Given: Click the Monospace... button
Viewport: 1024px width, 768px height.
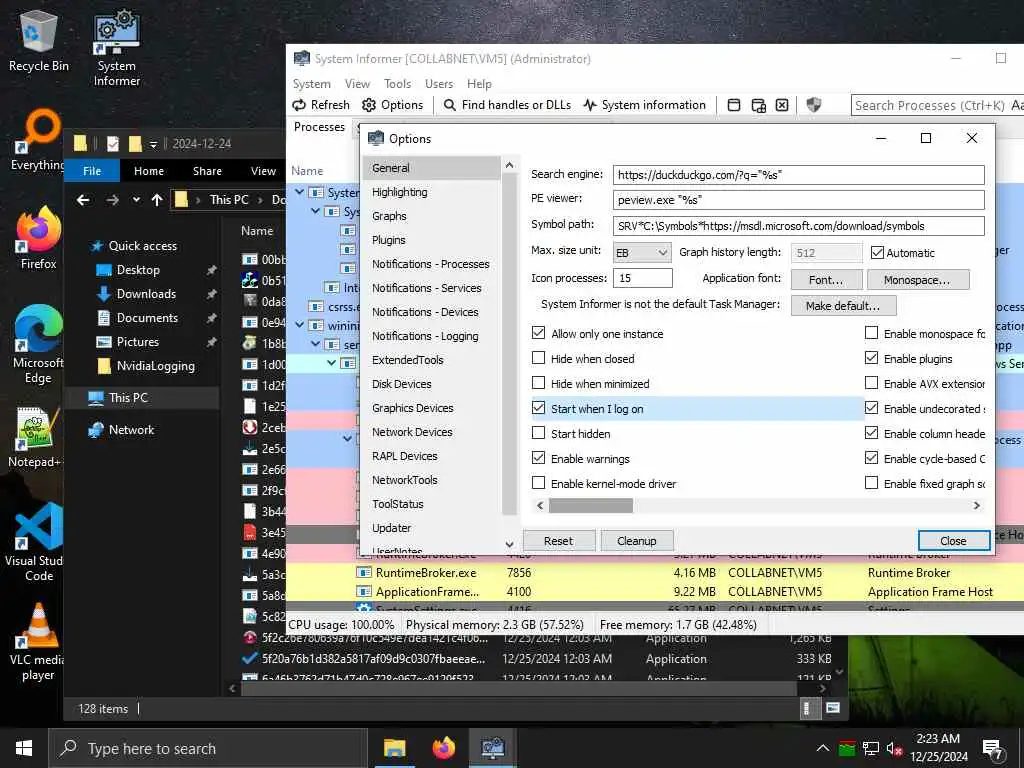Looking at the screenshot, I should pyautogui.click(x=918, y=280).
